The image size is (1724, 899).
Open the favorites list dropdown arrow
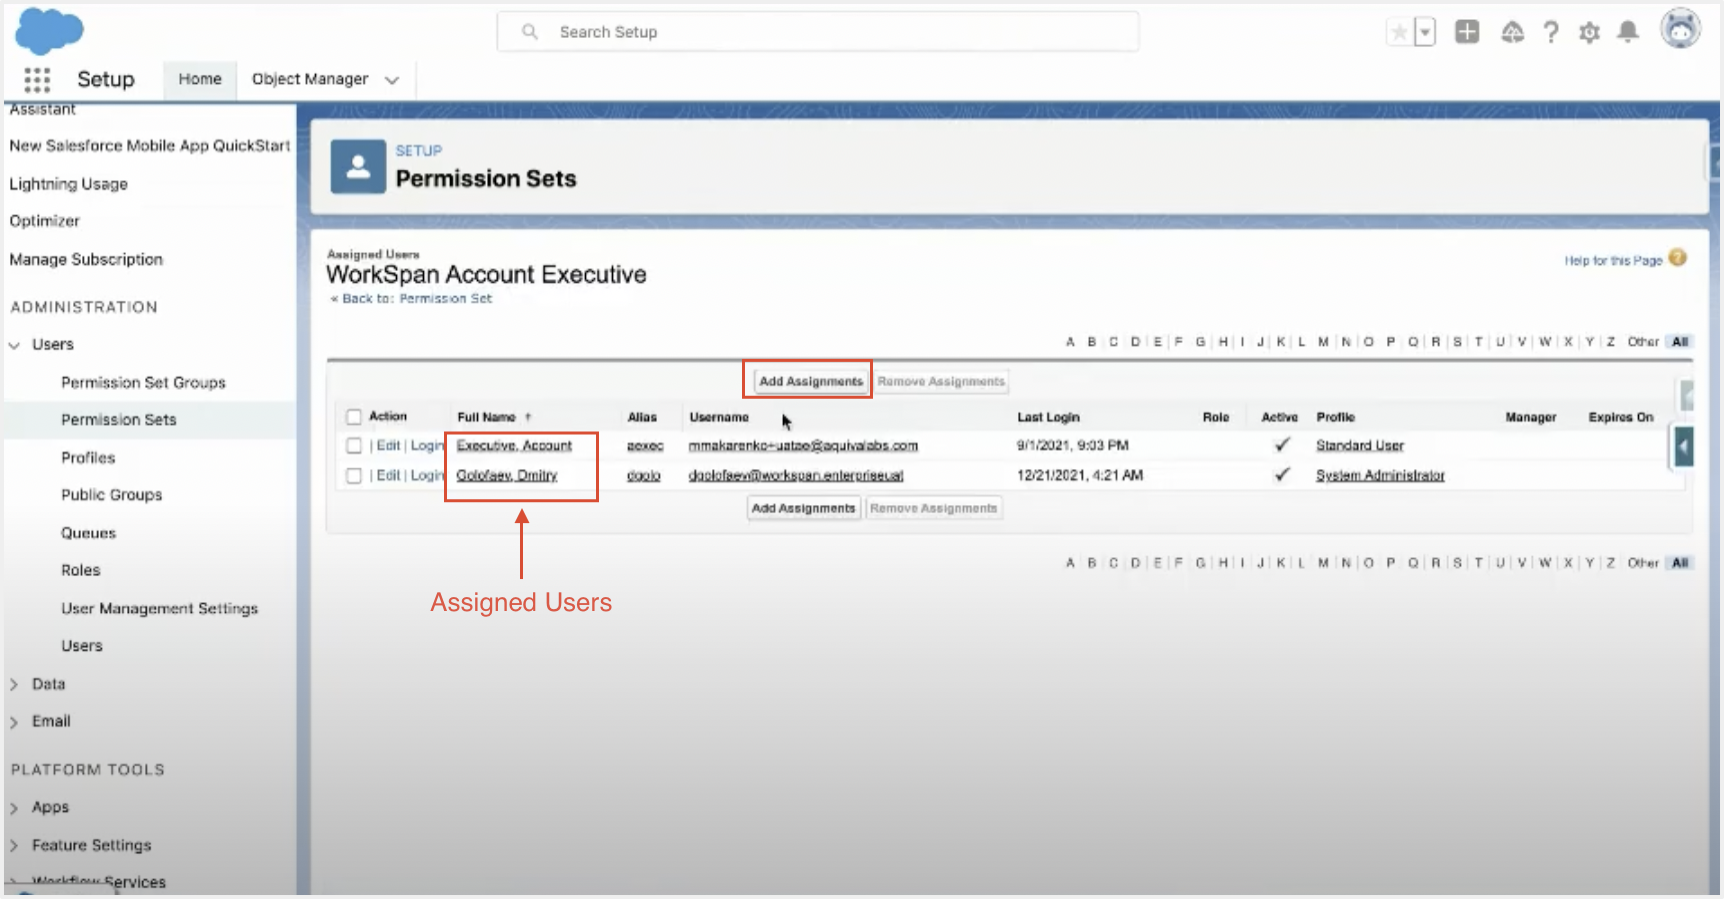pos(1425,33)
